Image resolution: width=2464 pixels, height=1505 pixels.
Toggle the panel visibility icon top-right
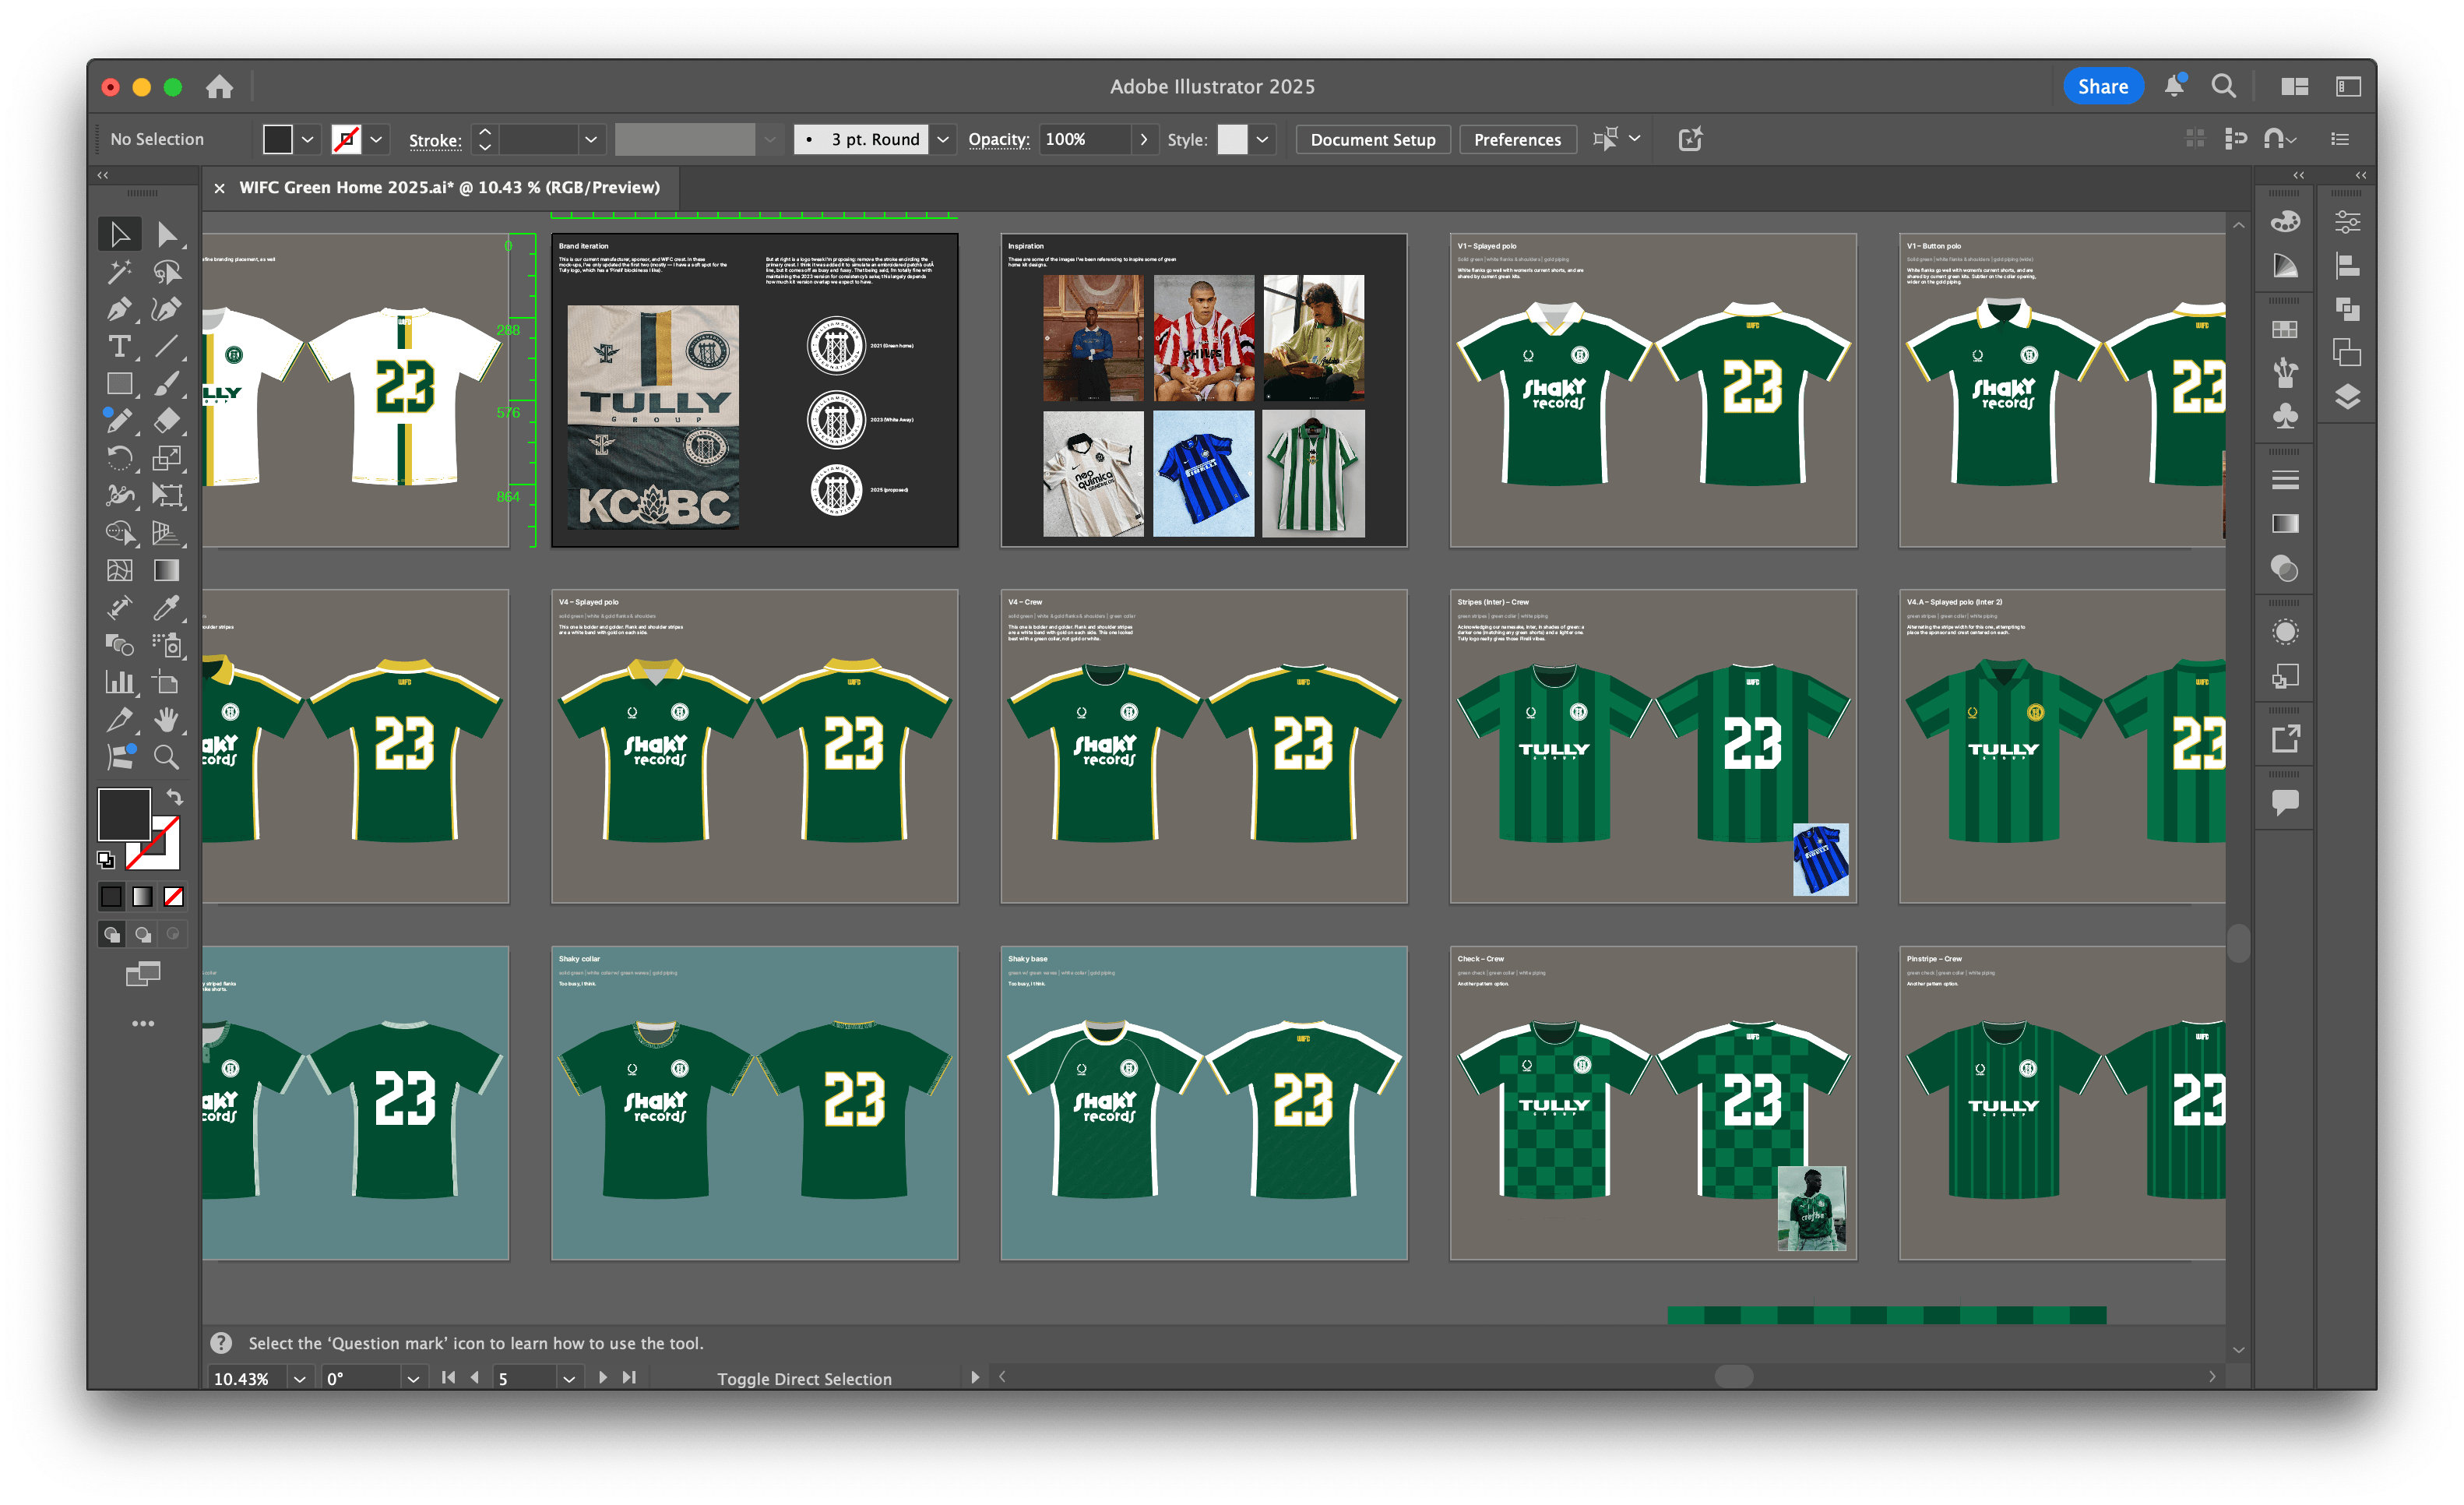click(2348, 87)
